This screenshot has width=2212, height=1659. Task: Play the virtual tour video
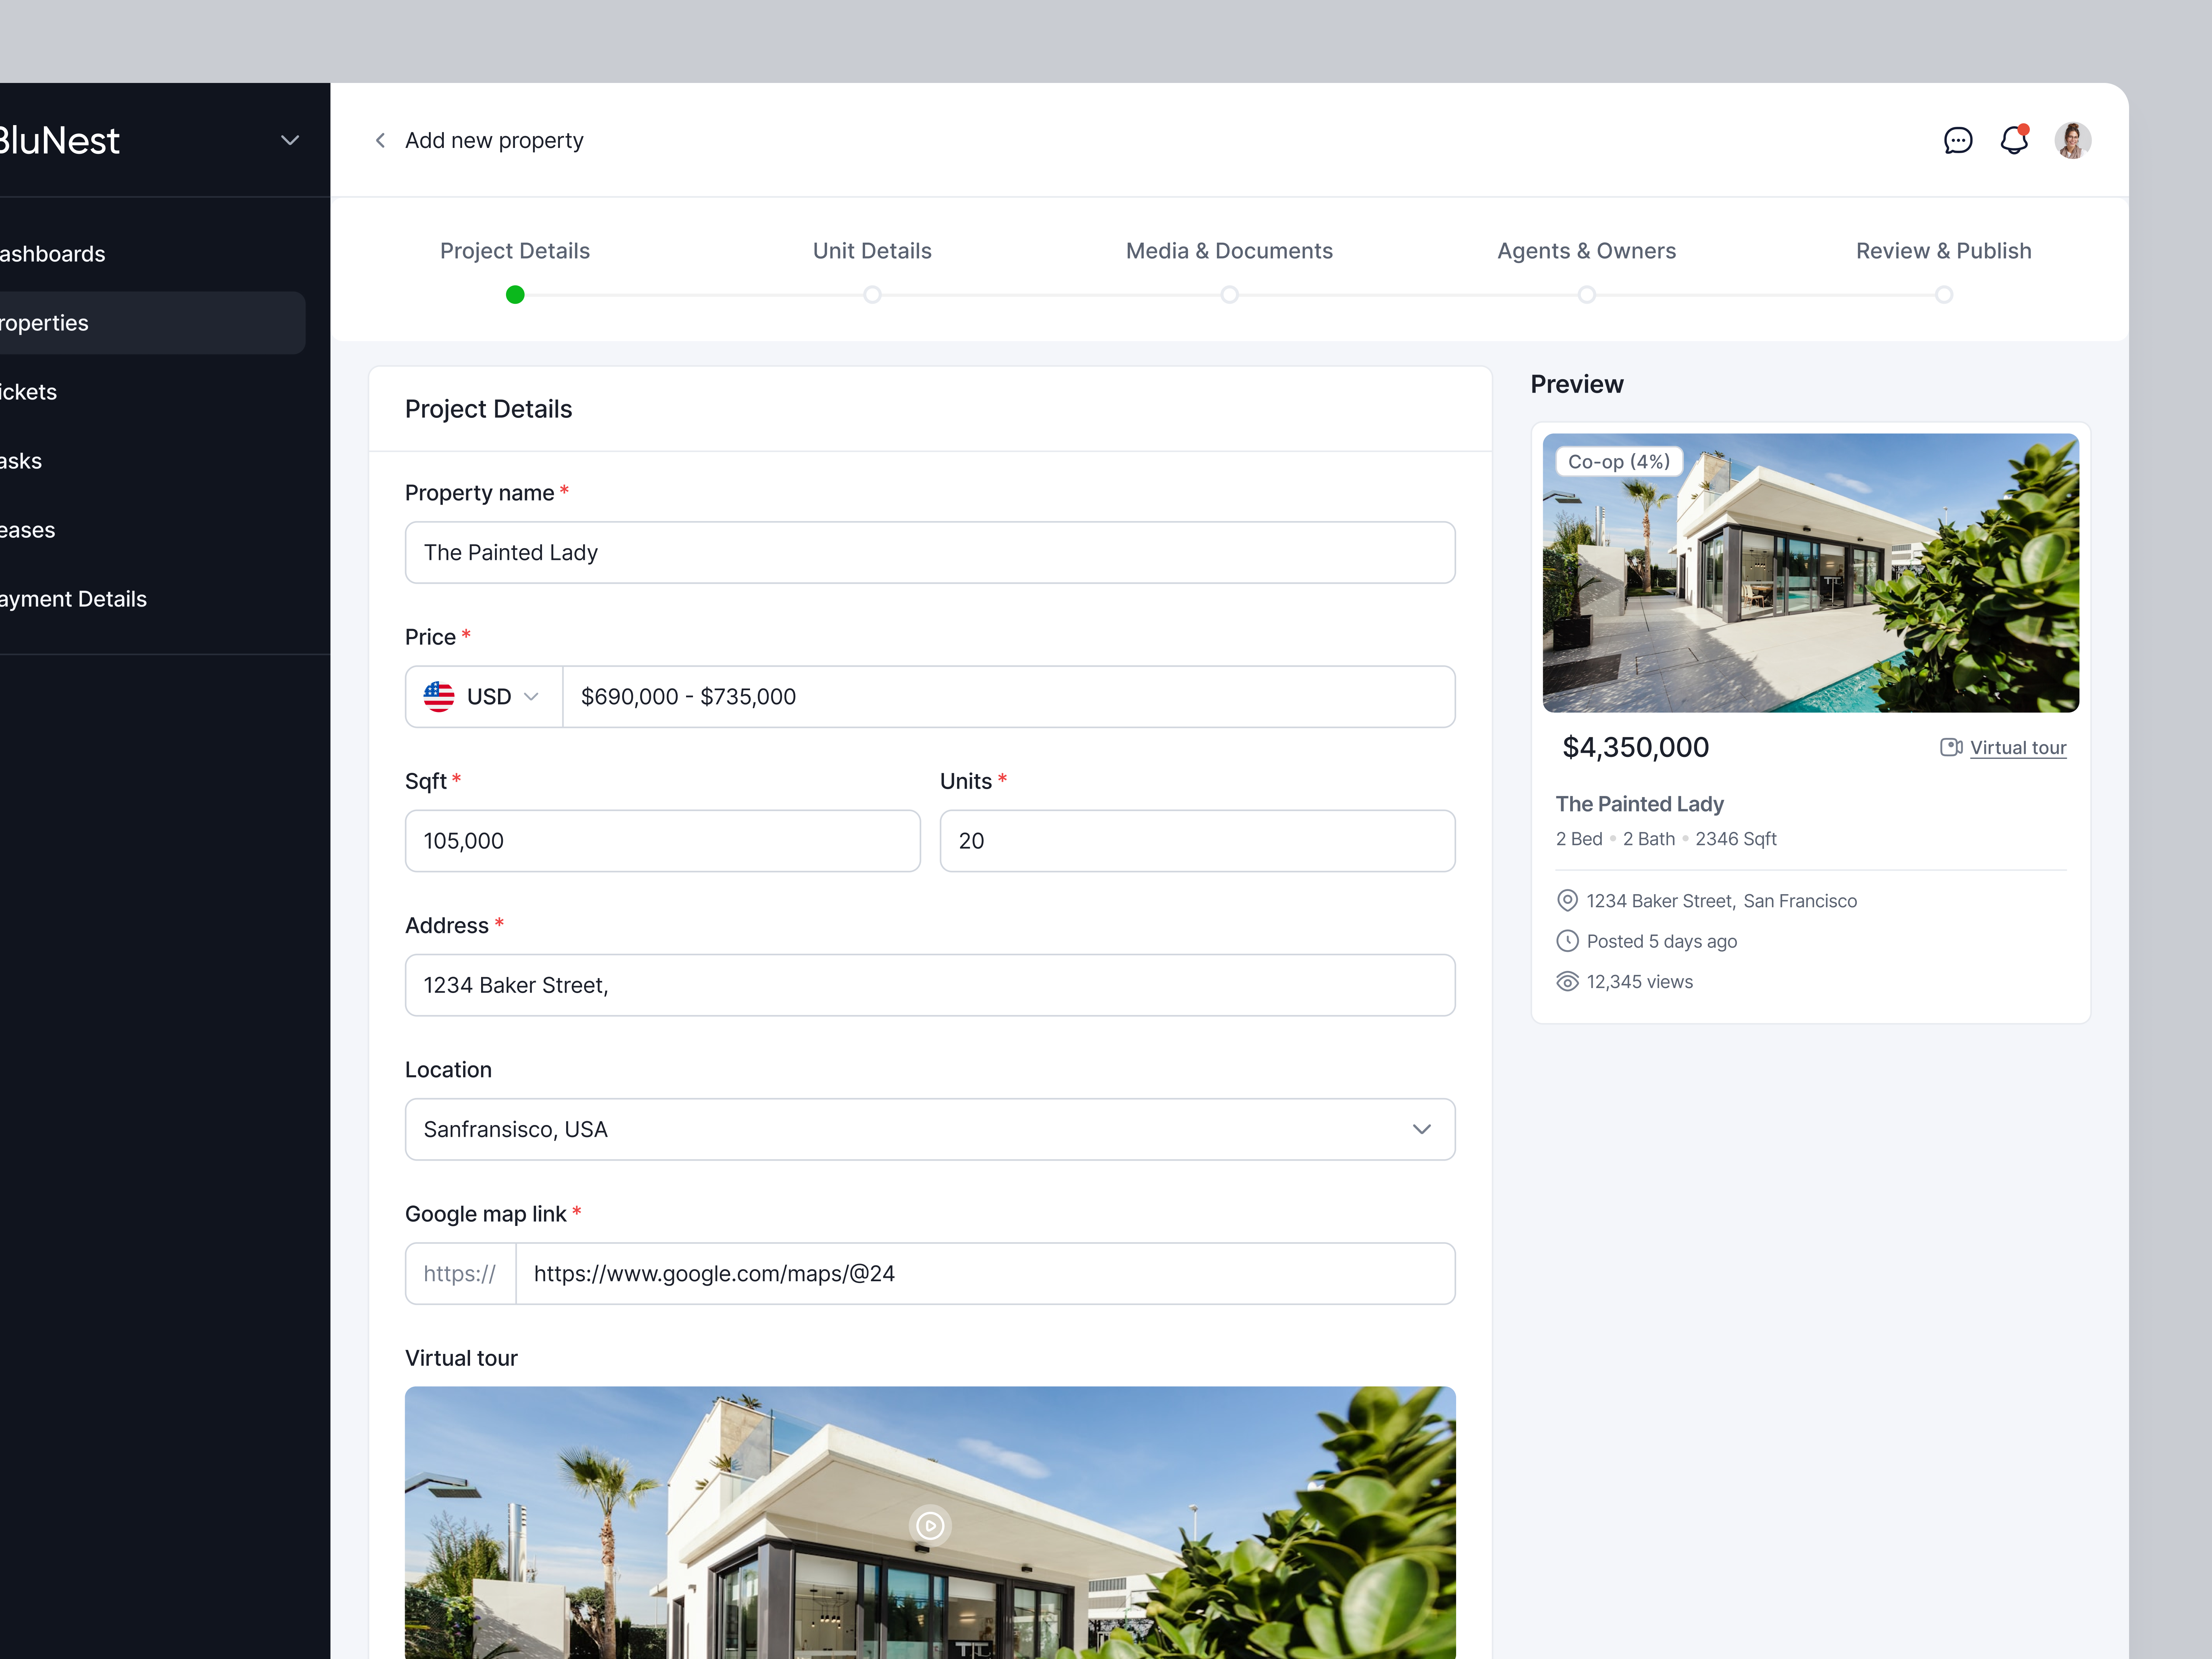coord(930,1525)
